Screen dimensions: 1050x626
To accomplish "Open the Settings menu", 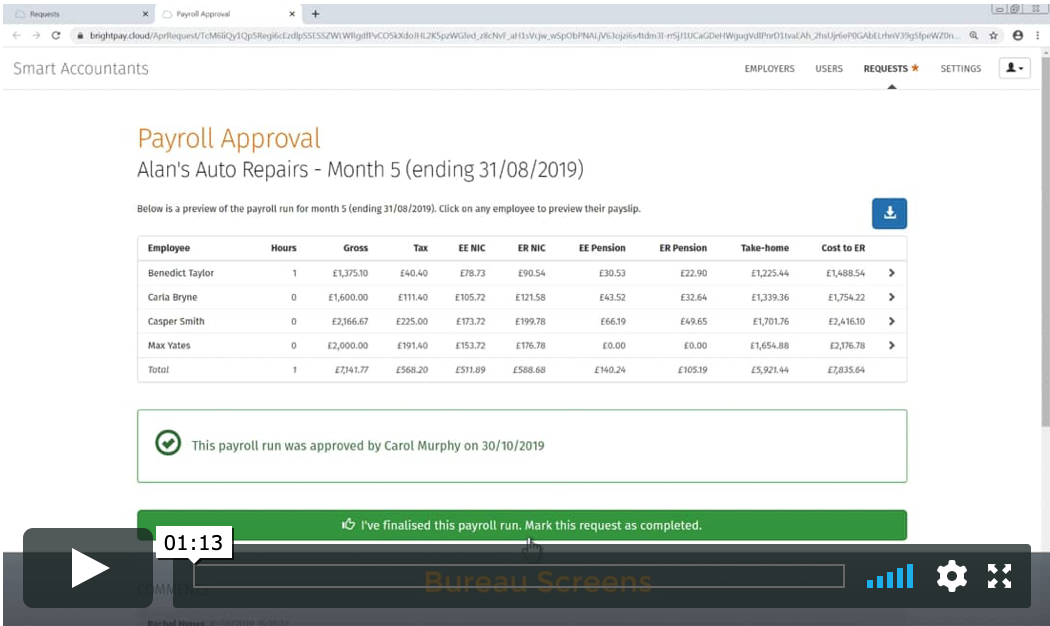I will coord(960,68).
